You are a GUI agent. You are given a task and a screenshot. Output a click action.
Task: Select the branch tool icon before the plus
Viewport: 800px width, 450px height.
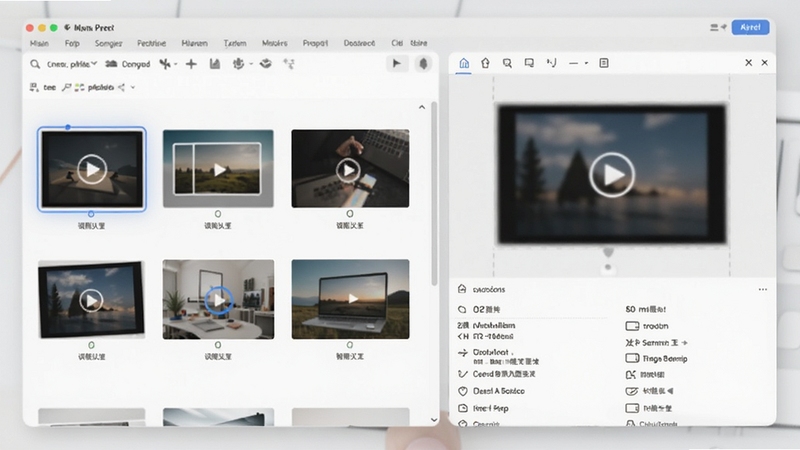165,64
